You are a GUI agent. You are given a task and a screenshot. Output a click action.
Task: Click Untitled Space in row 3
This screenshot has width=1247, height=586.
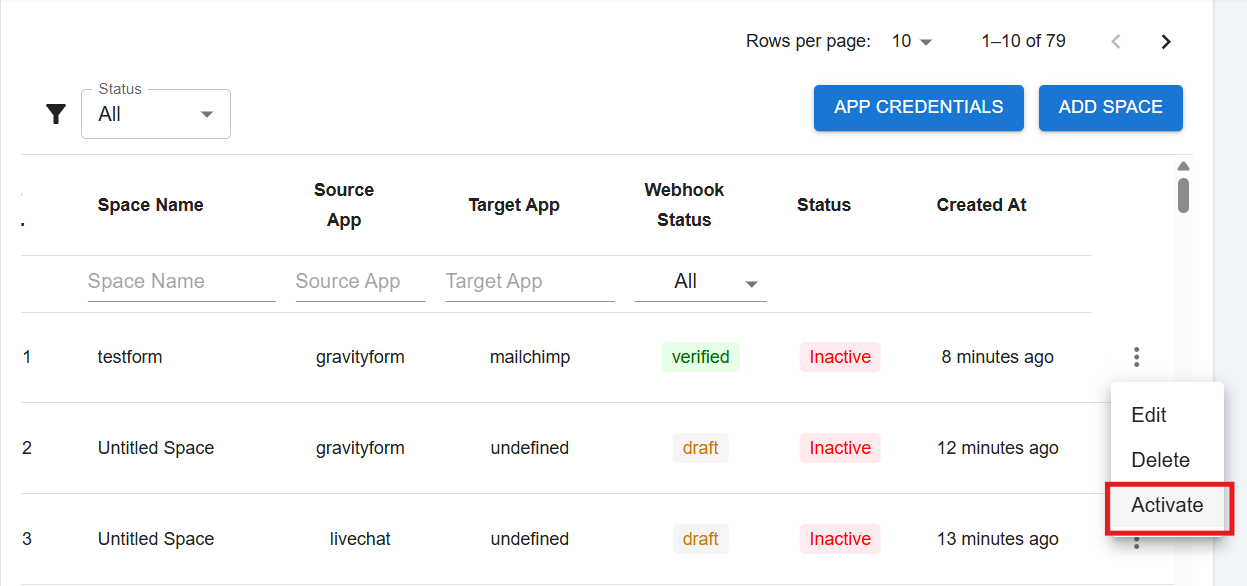click(156, 539)
